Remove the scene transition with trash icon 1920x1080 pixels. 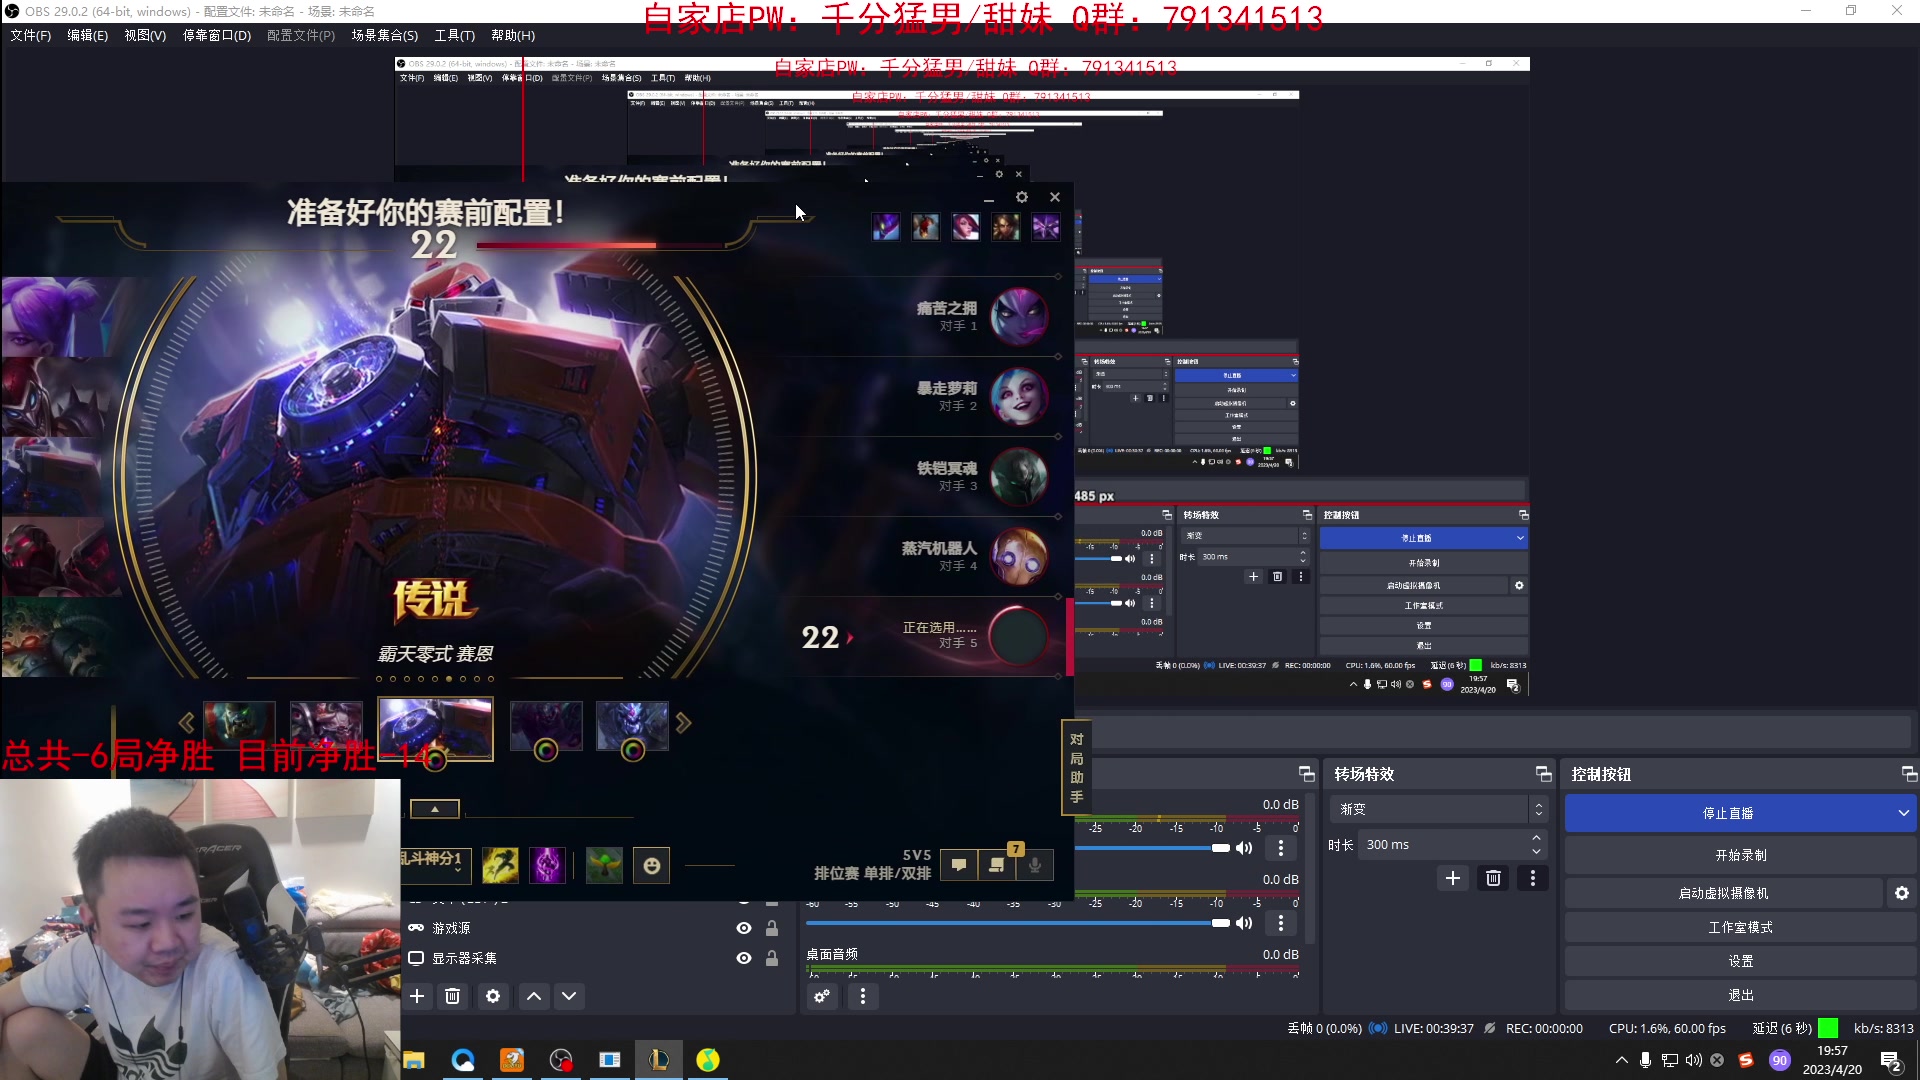1493,878
